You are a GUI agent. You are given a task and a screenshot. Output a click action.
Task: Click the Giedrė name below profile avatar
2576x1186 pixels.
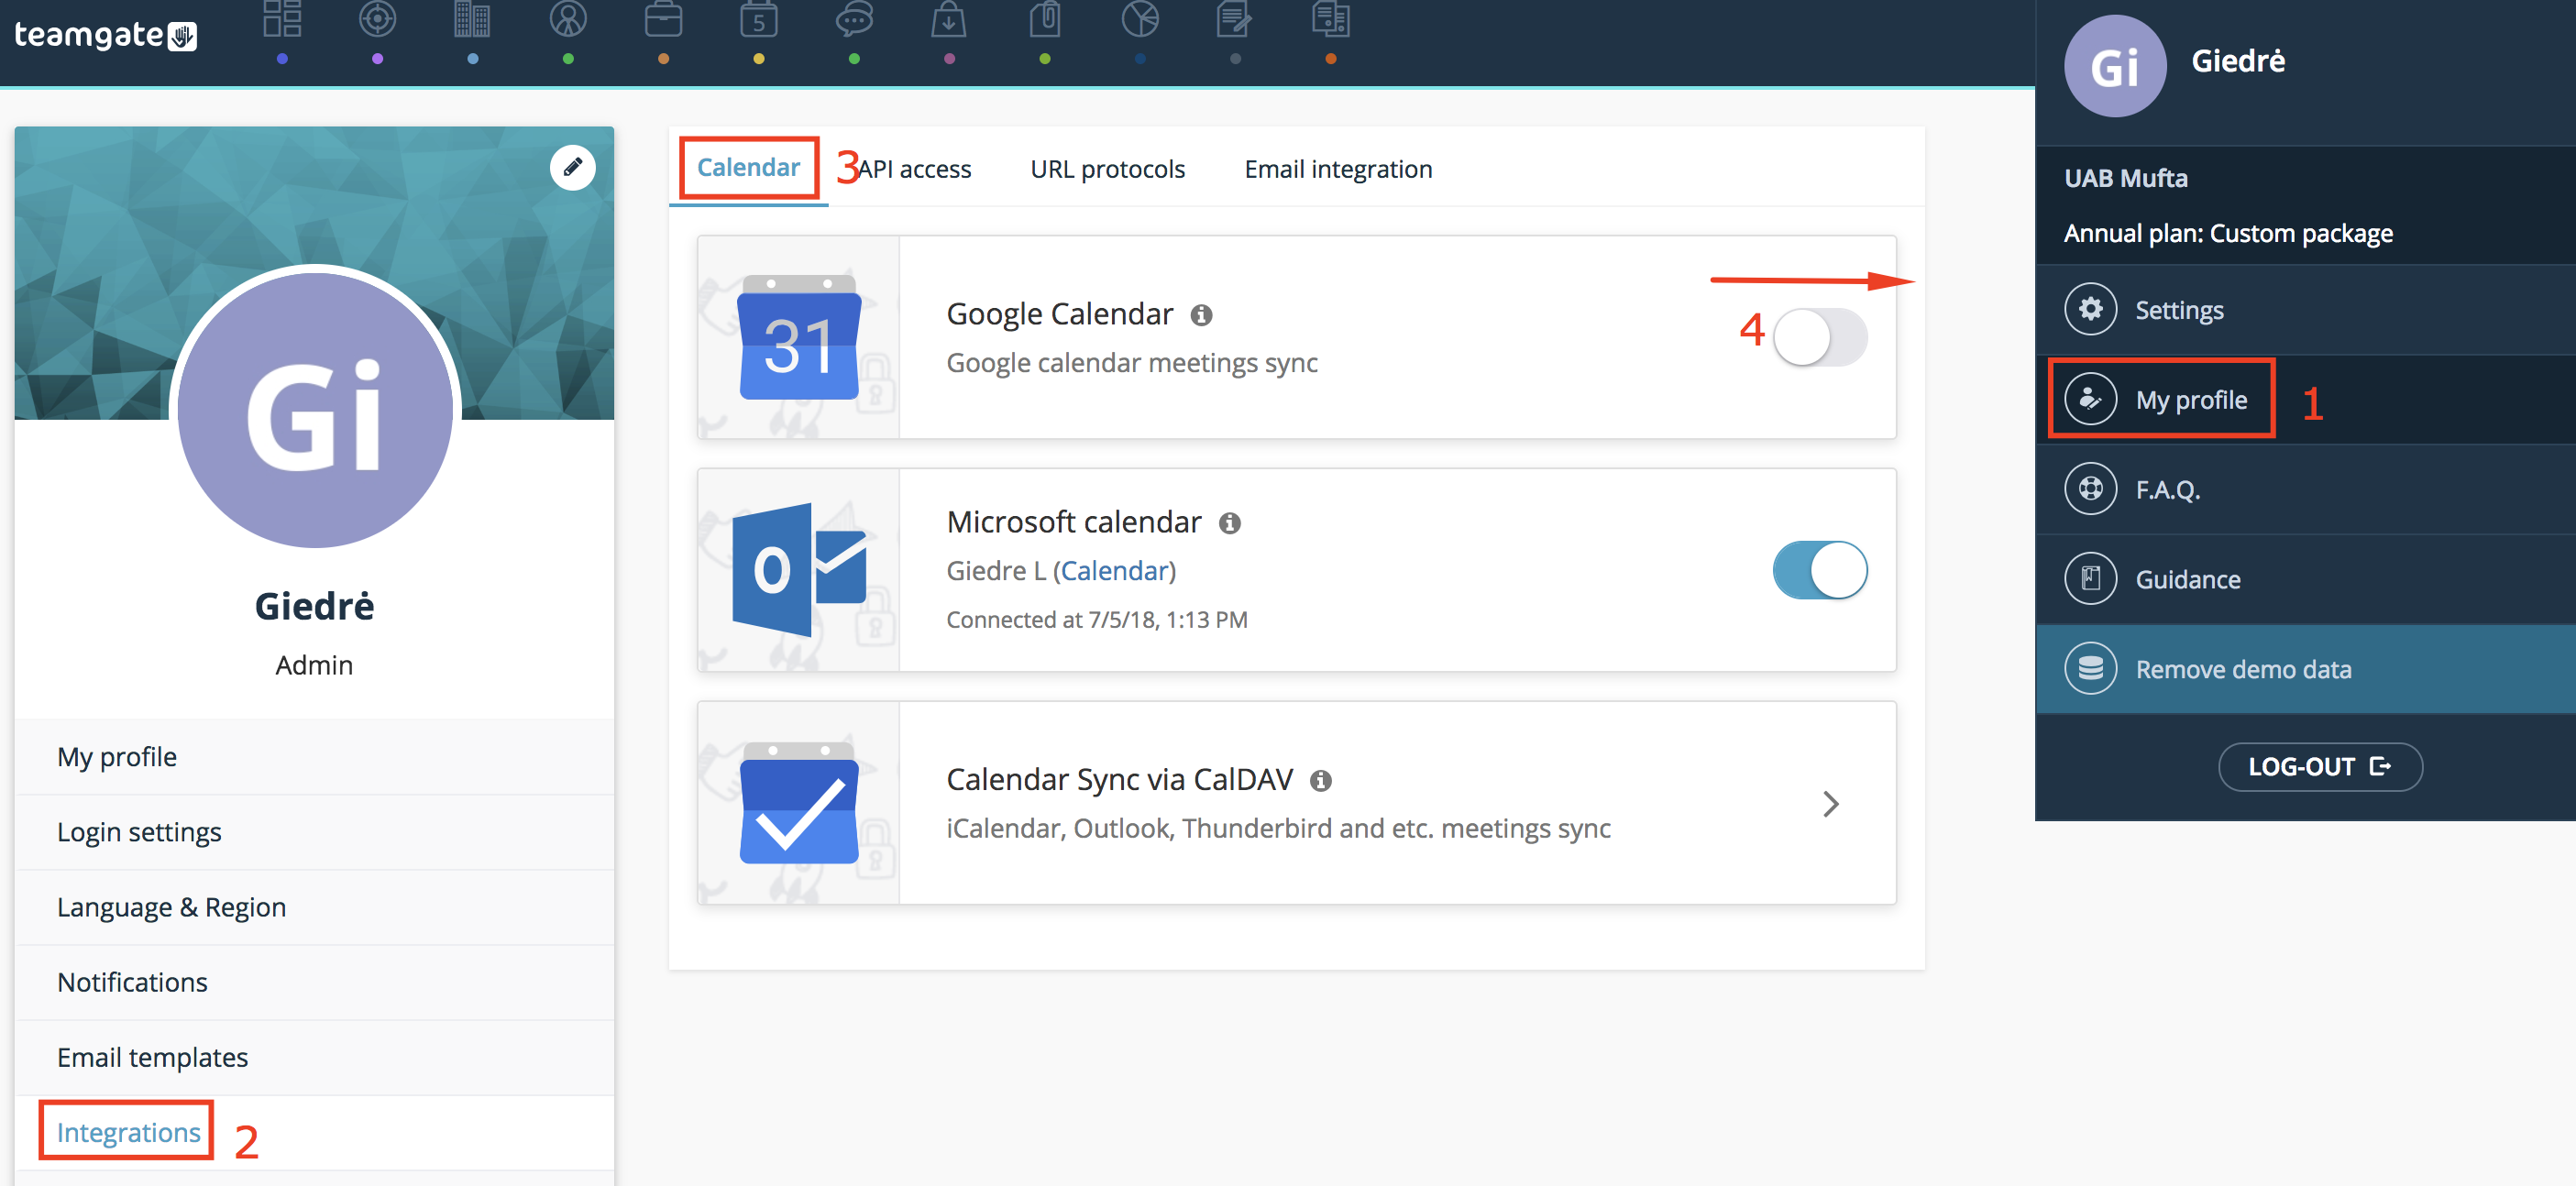coord(314,606)
